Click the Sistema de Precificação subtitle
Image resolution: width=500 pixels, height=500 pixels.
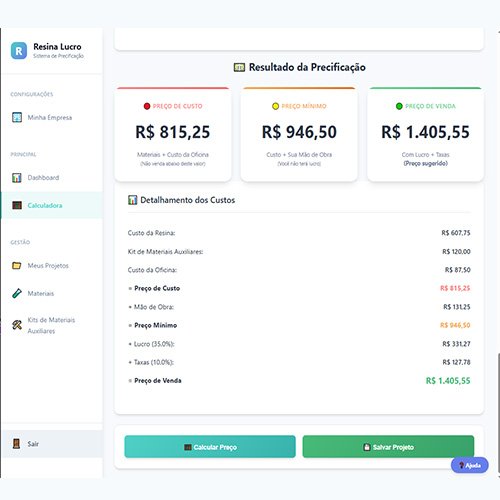click(x=59, y=56)
